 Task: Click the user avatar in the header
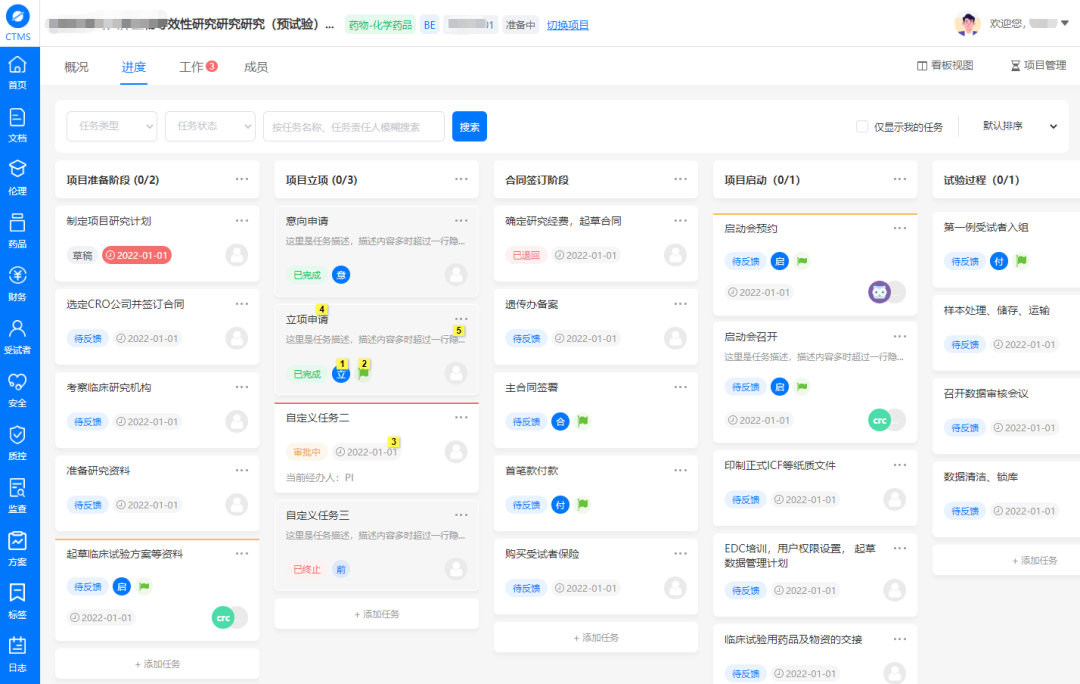pos(967,23)
